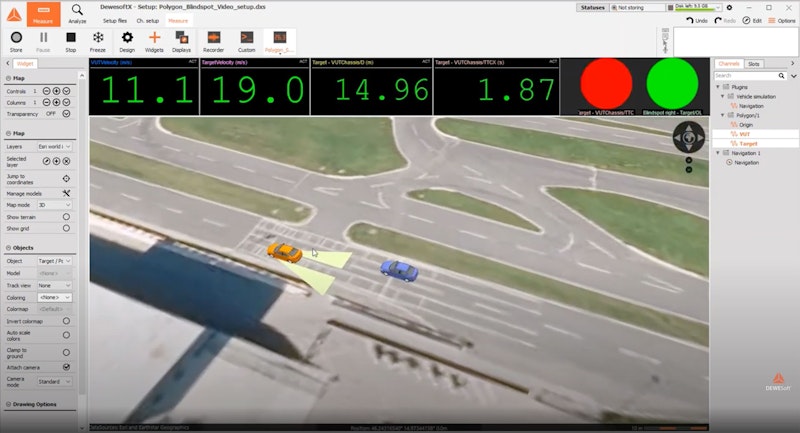Enable Show terrain option
This screenshot has width=800, height=433.
66,217
